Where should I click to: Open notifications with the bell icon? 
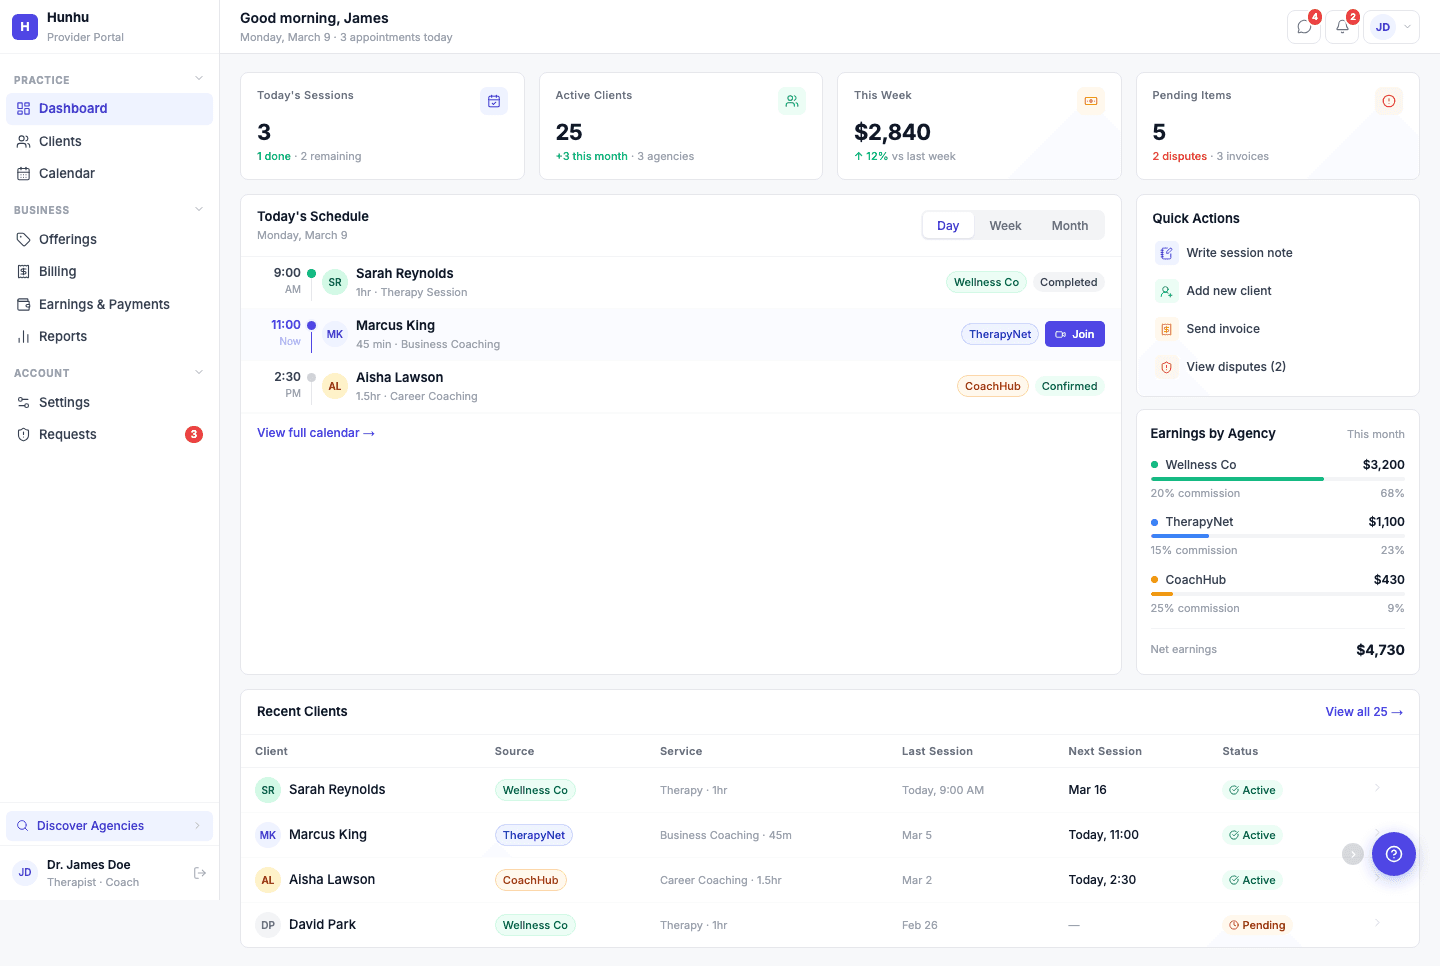1341,27
